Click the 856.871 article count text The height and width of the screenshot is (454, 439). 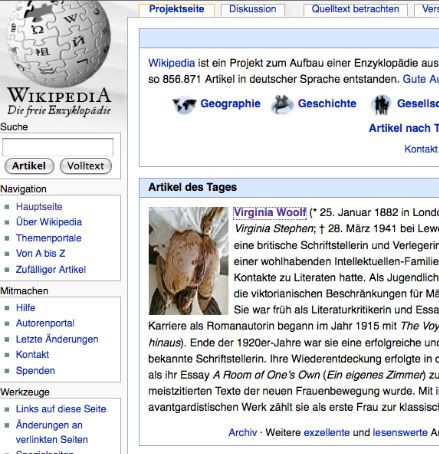pos(181,79)
